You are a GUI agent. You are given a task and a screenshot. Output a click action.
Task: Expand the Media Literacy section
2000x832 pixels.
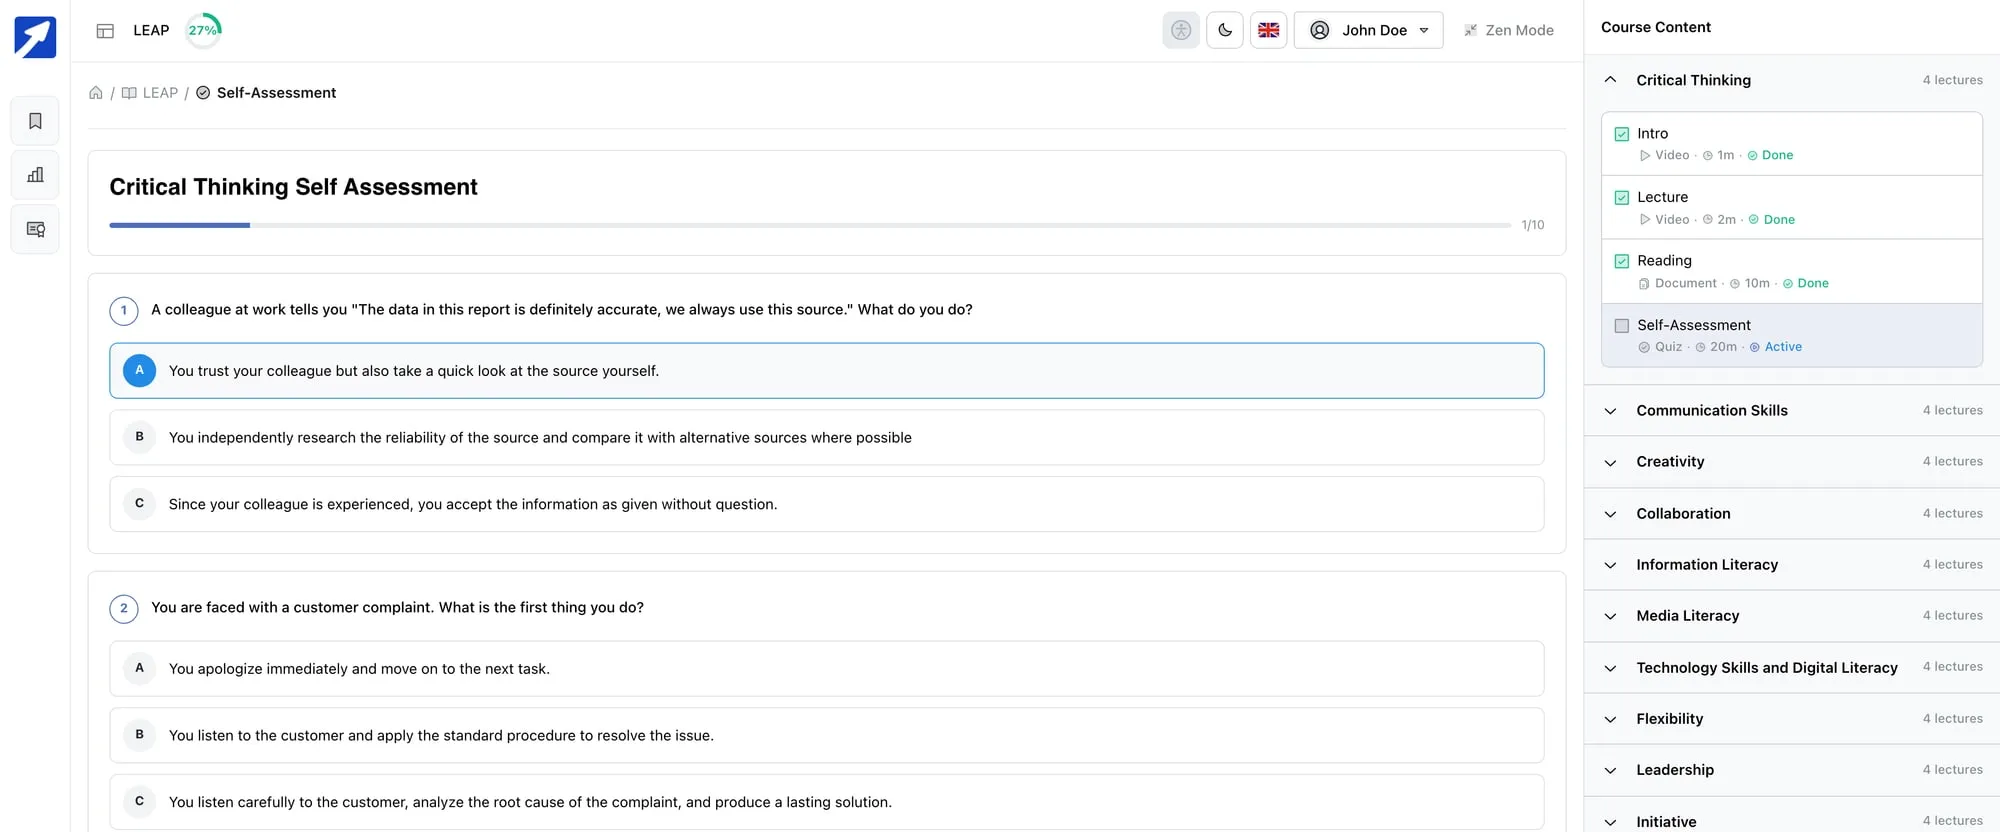tap(1792, 616)
